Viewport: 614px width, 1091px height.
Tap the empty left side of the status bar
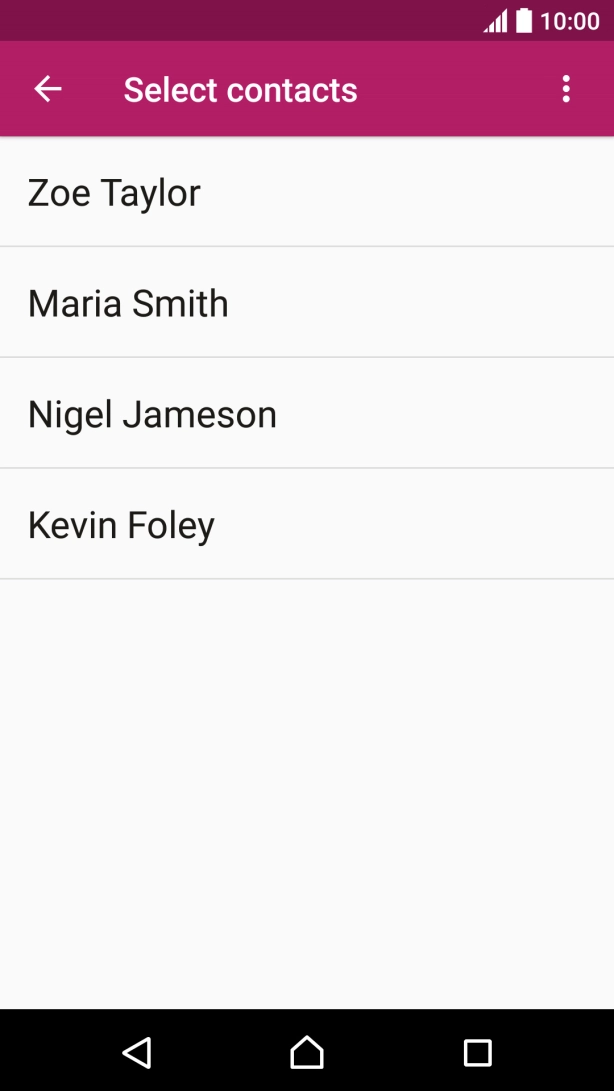click(200, 21)
